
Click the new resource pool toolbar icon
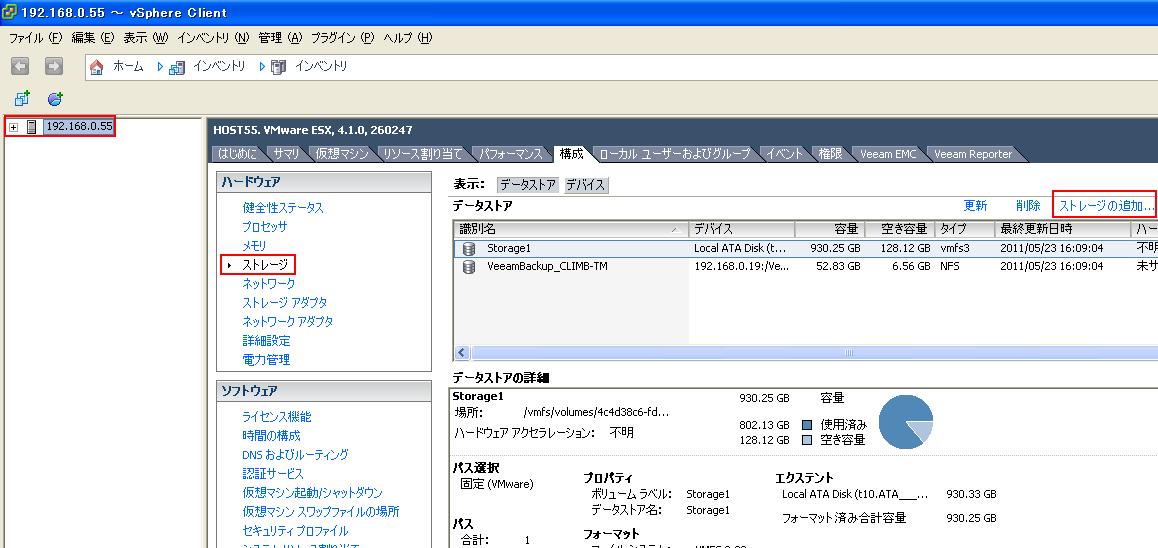[55, 98]
